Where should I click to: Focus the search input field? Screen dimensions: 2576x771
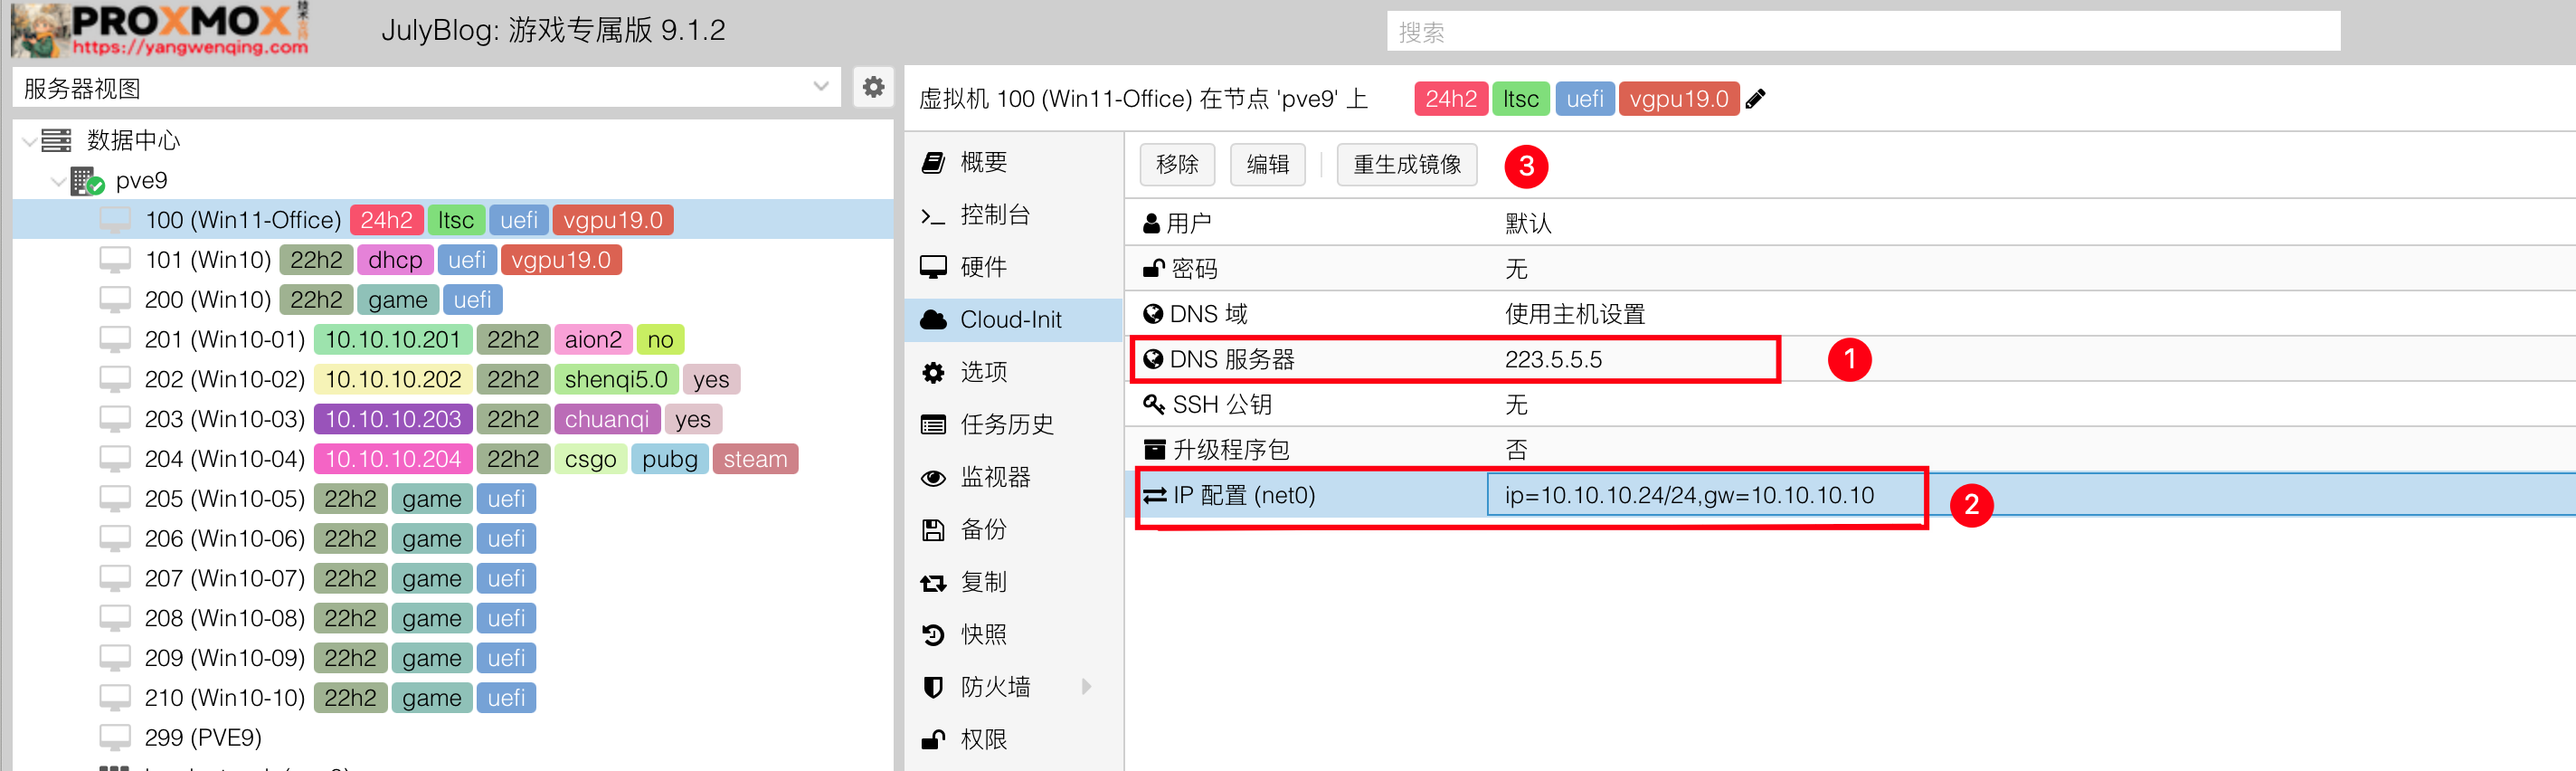pyautogui.click(x=1862, y=32)
